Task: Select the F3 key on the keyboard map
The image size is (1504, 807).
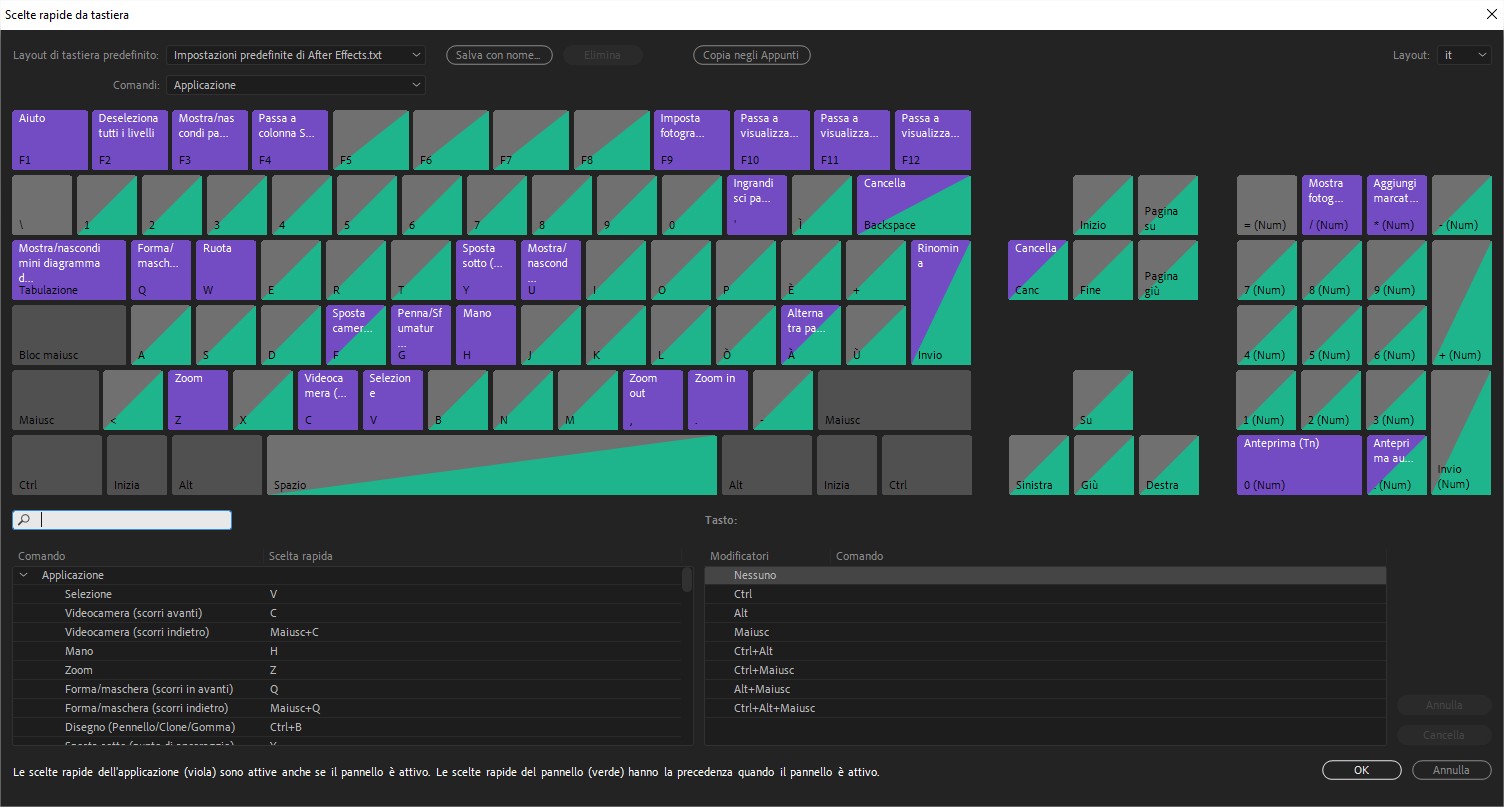Action: tap(210, 140)
